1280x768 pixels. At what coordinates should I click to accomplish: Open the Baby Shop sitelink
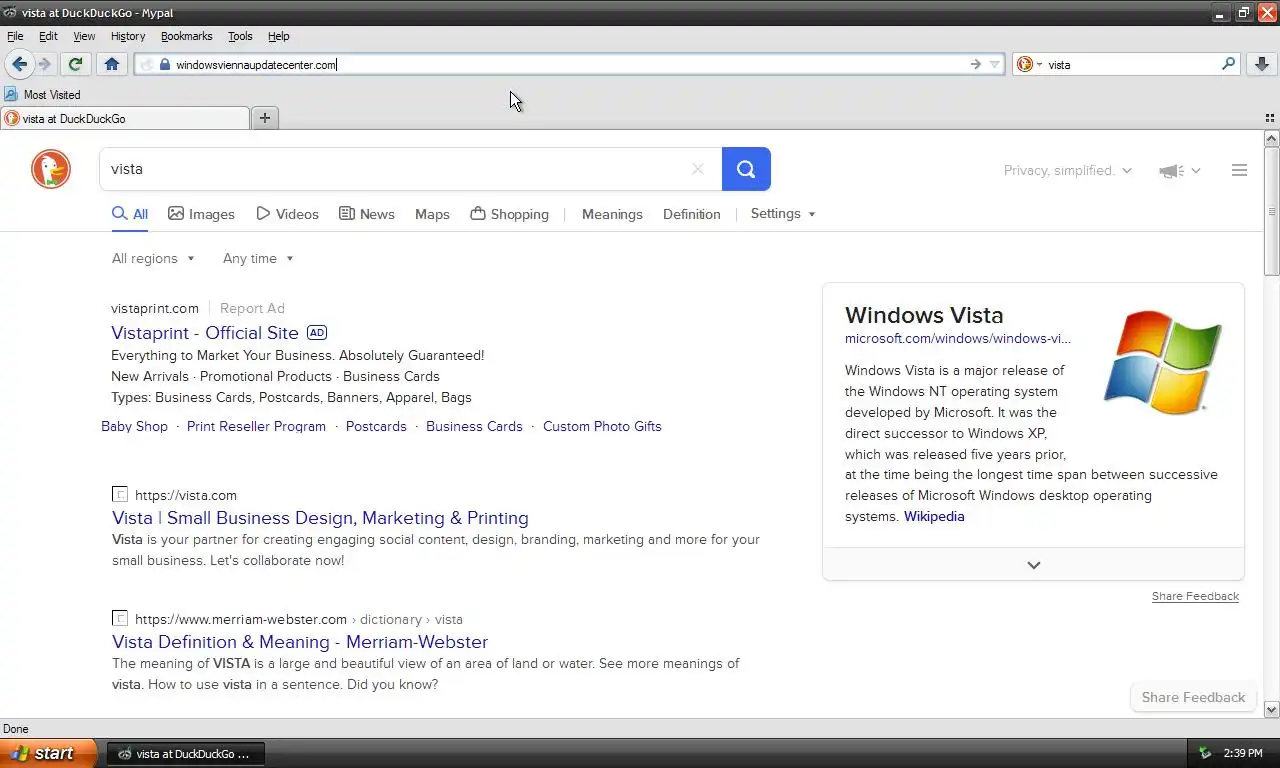[134, 426]
